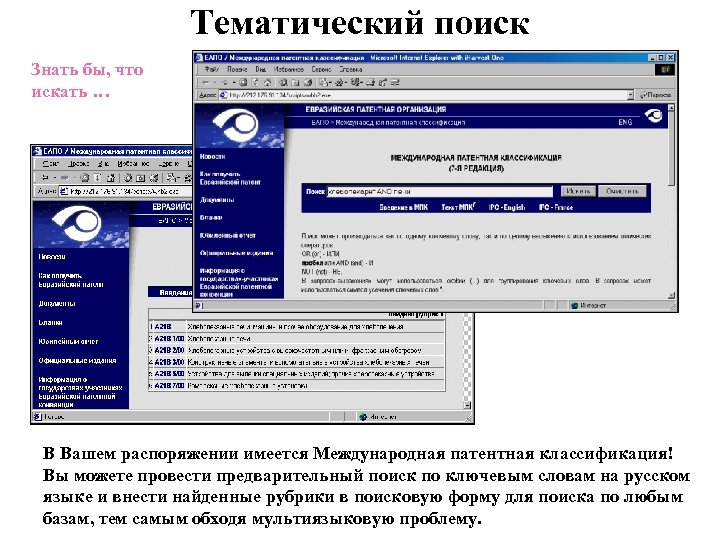This screenshot has height=540, width=720.
Task: Click scroll-down arrow in rear window
Action: click(467, 405)
